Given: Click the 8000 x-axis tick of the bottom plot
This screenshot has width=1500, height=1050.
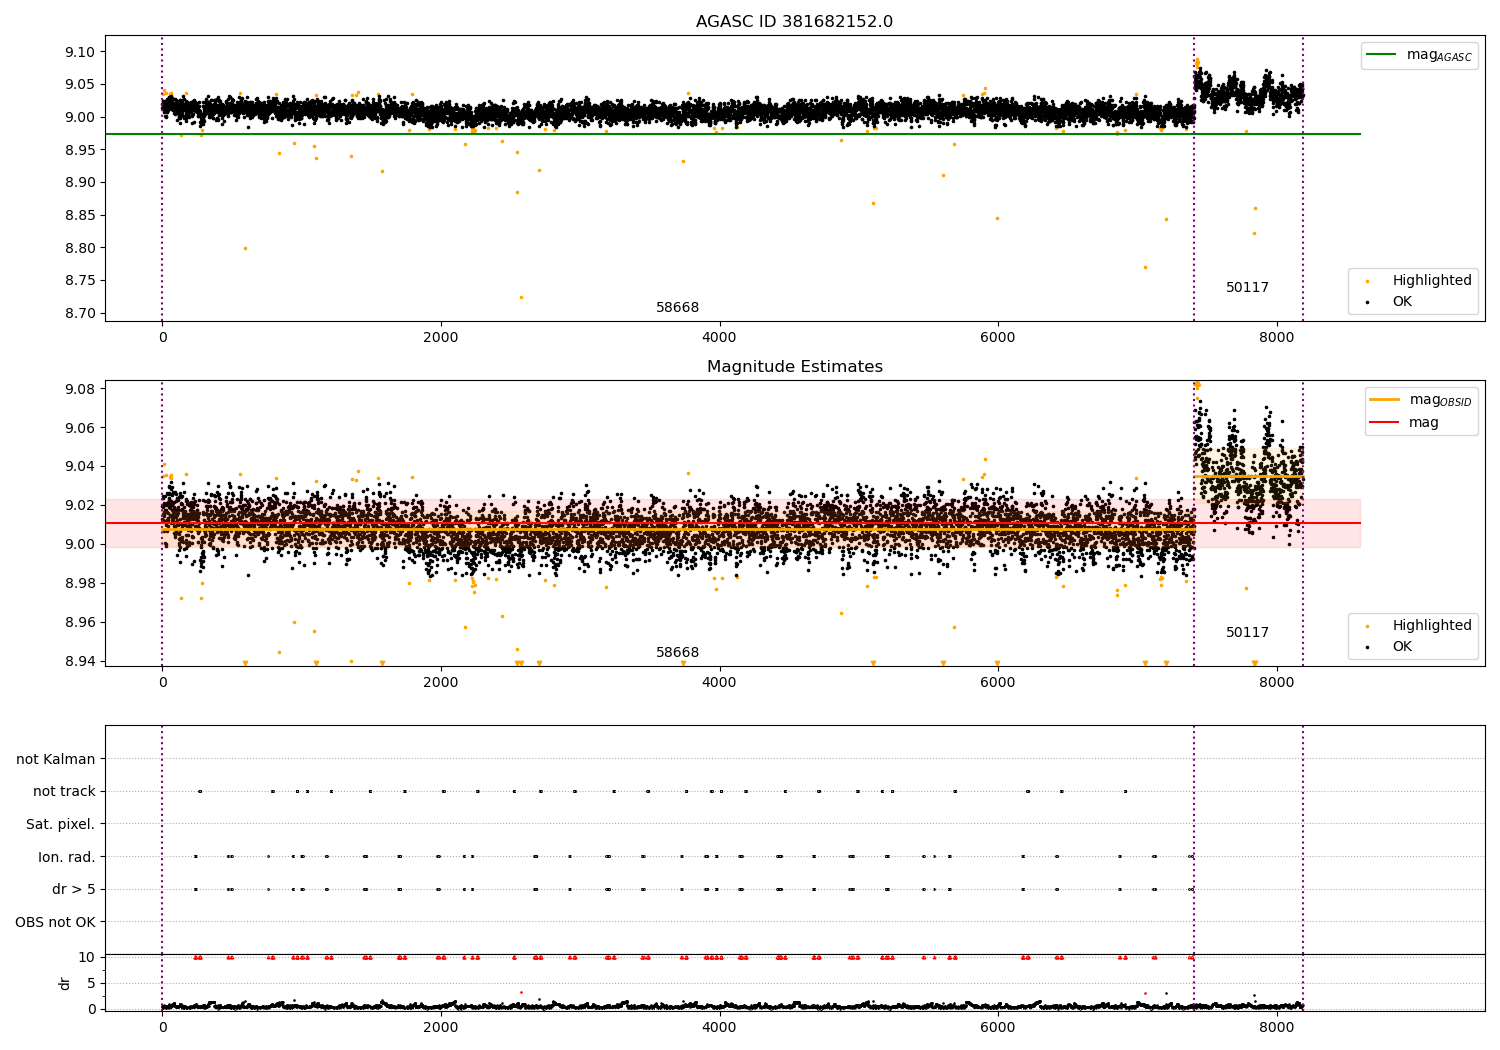Looking at the screenshot, I should pos(1276,1027).
